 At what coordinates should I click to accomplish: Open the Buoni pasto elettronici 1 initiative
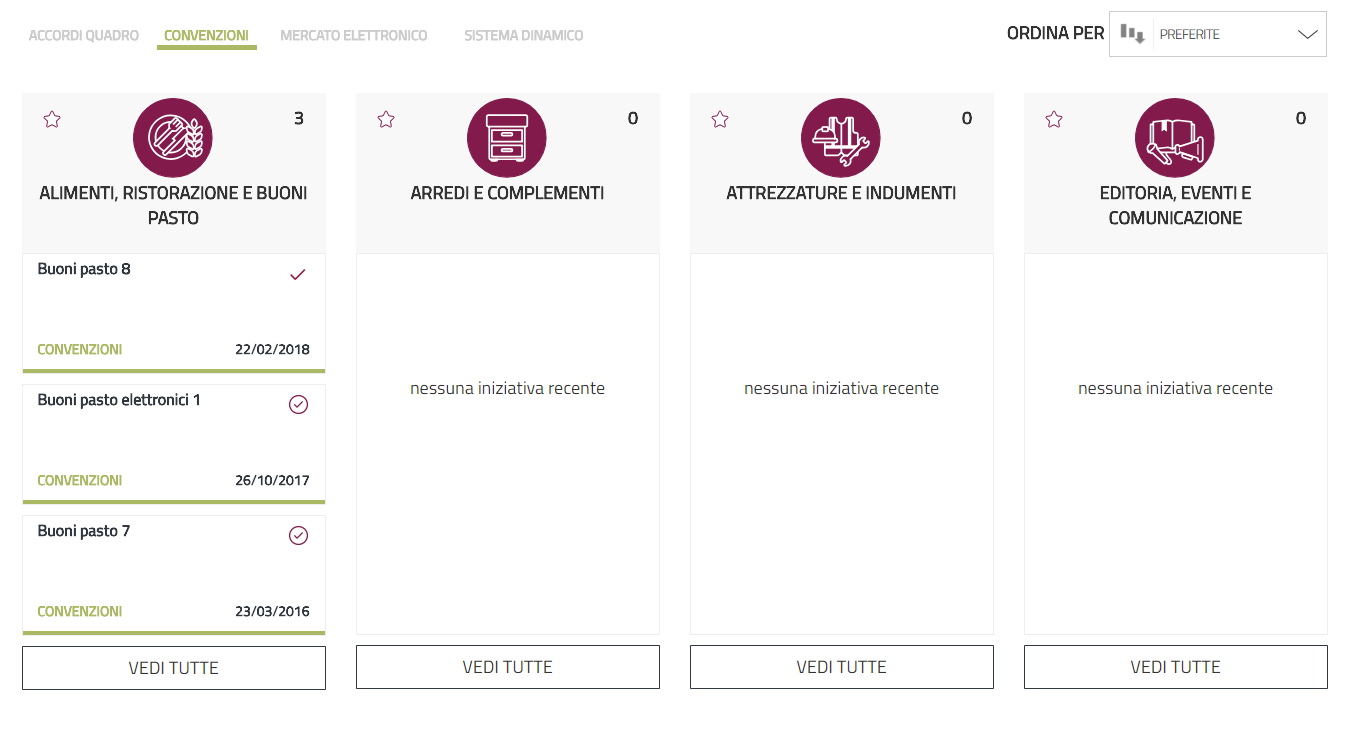pos(120,401)
